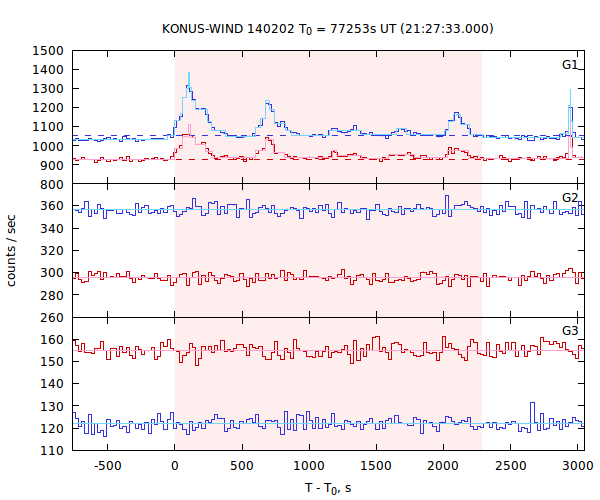Click the y-axis tick label 320
600x500 pixels.
point(52,251)
